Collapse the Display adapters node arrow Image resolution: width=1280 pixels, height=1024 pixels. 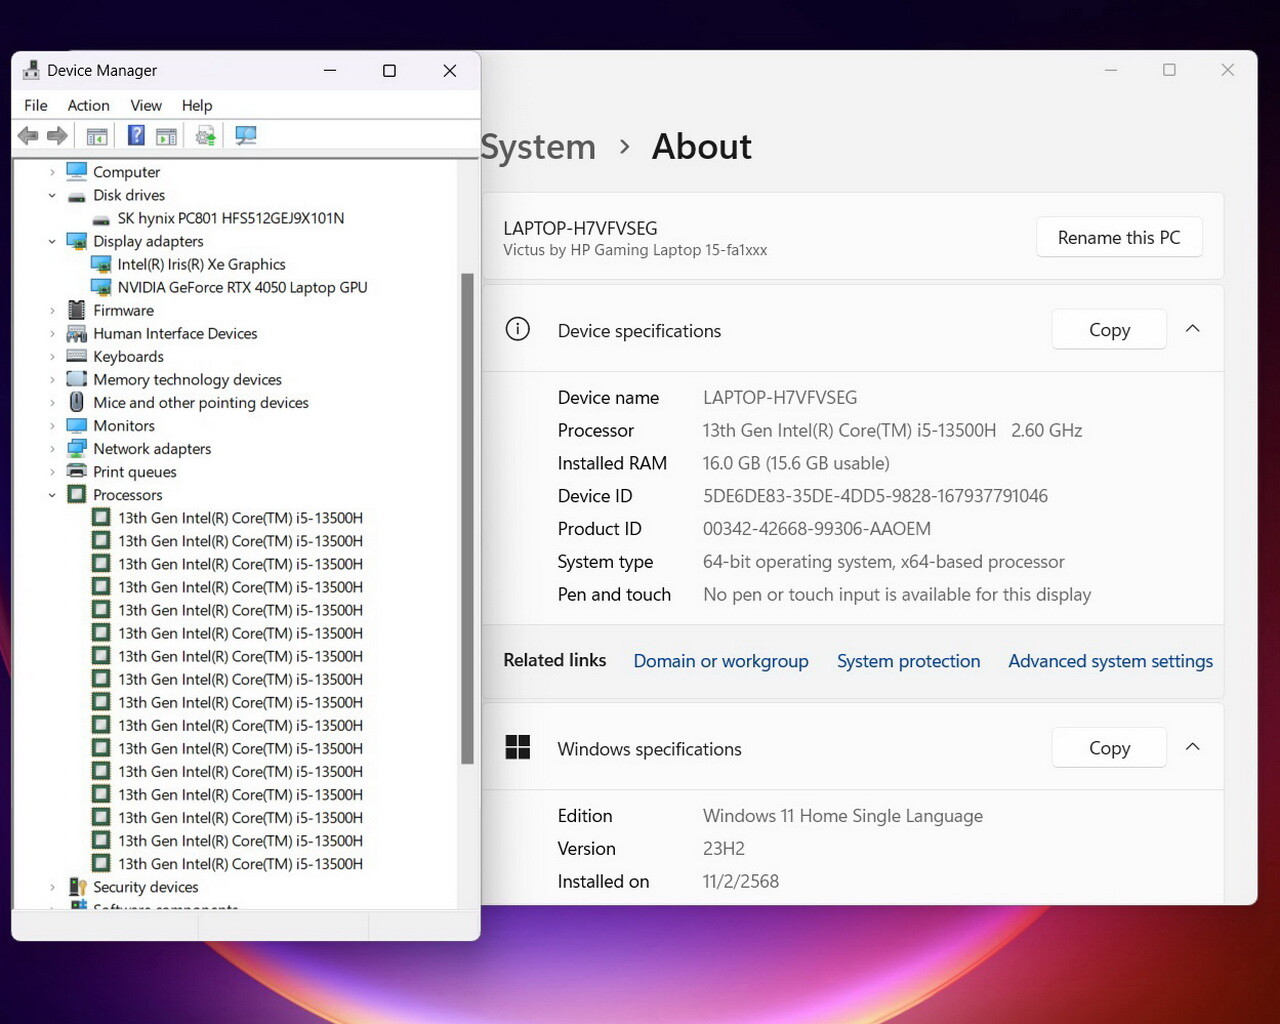52,241
